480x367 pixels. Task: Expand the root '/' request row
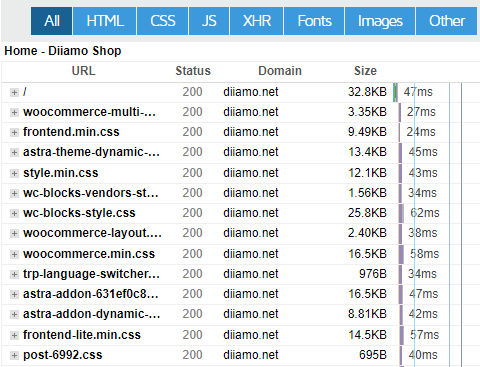point(14,92)
